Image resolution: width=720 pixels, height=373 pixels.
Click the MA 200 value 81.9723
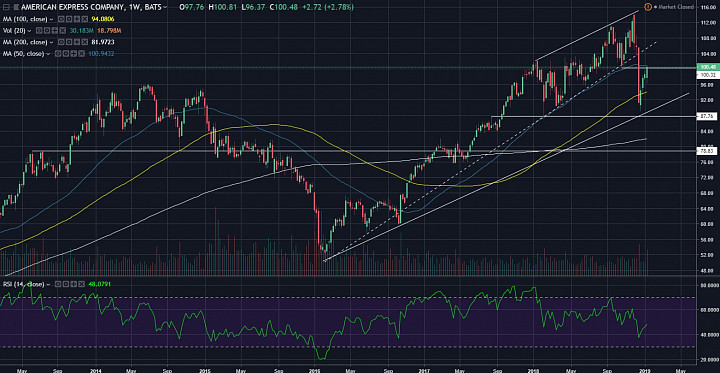pyautogui.click(x=103, y=42)
